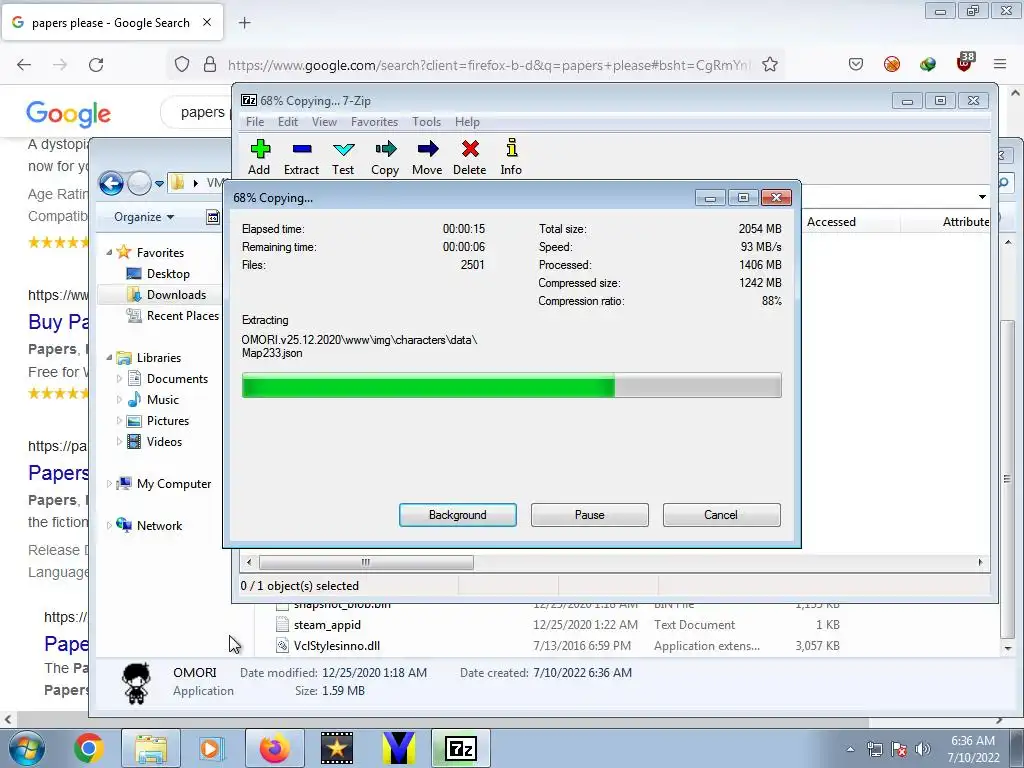This screenshot has width=1024, height=768.
Task: Click the Google logo
Action: [x=69, y=114]
